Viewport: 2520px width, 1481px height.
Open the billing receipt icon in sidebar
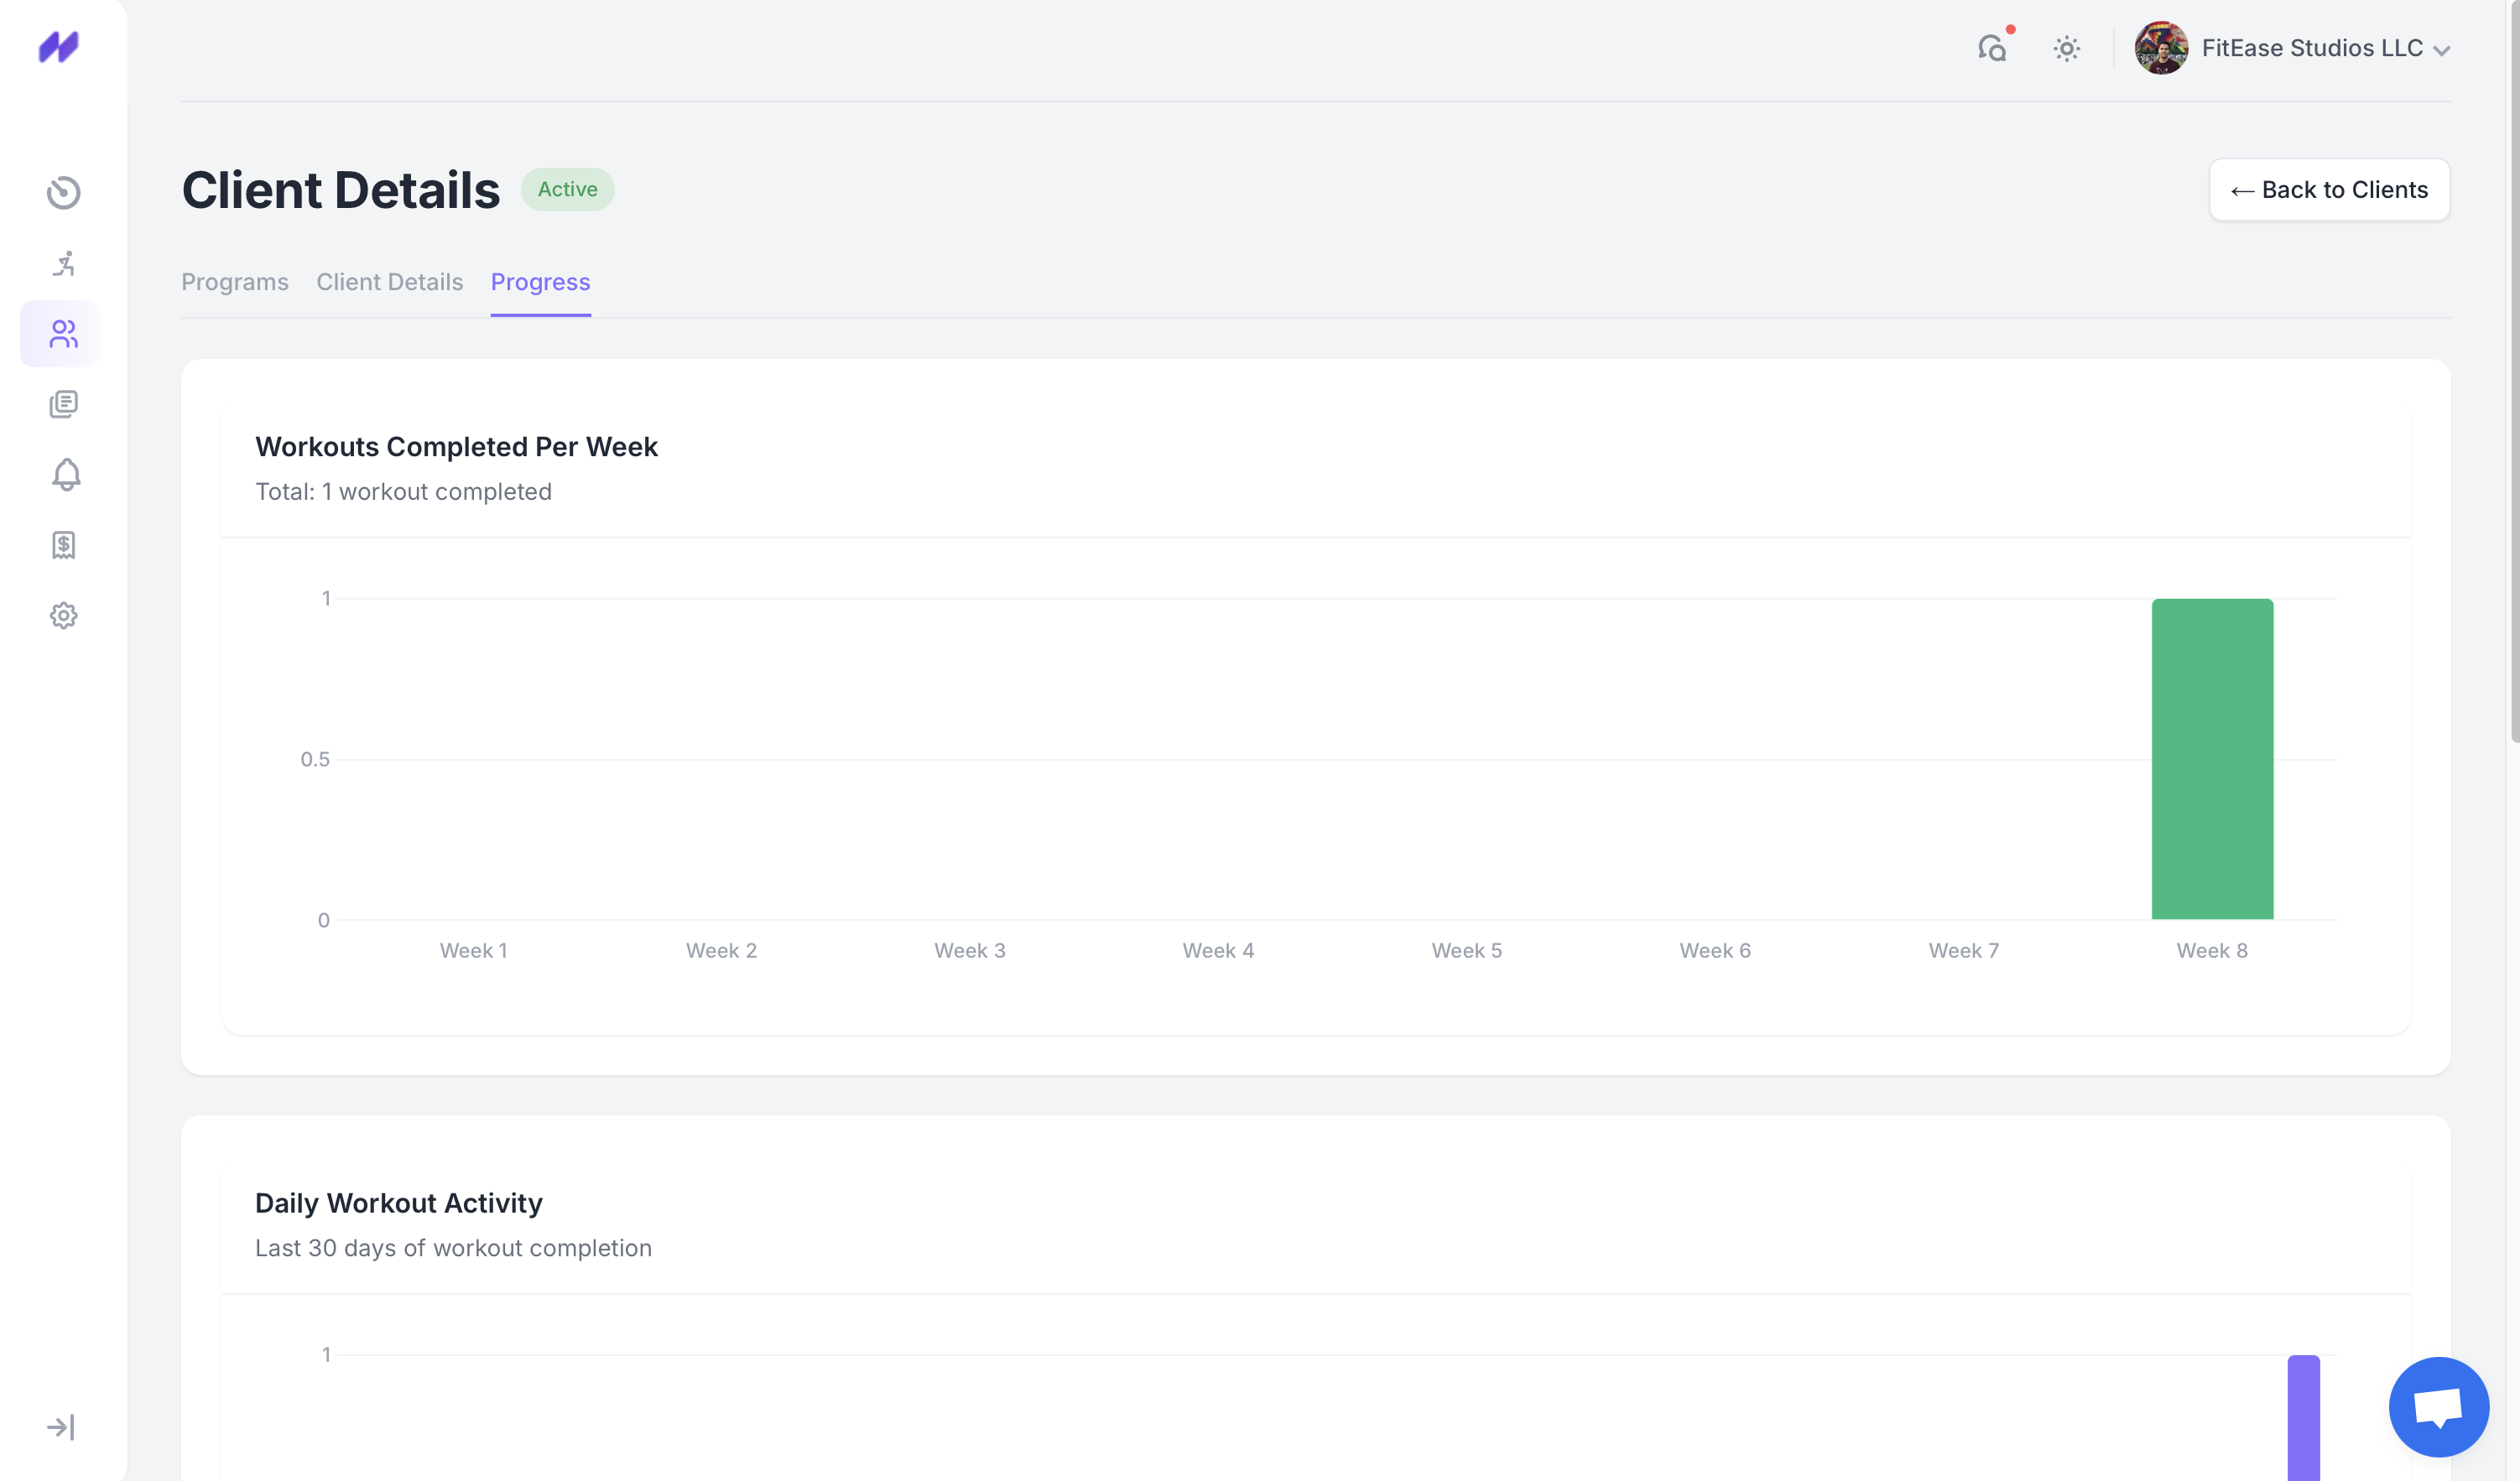pos(63,545)
